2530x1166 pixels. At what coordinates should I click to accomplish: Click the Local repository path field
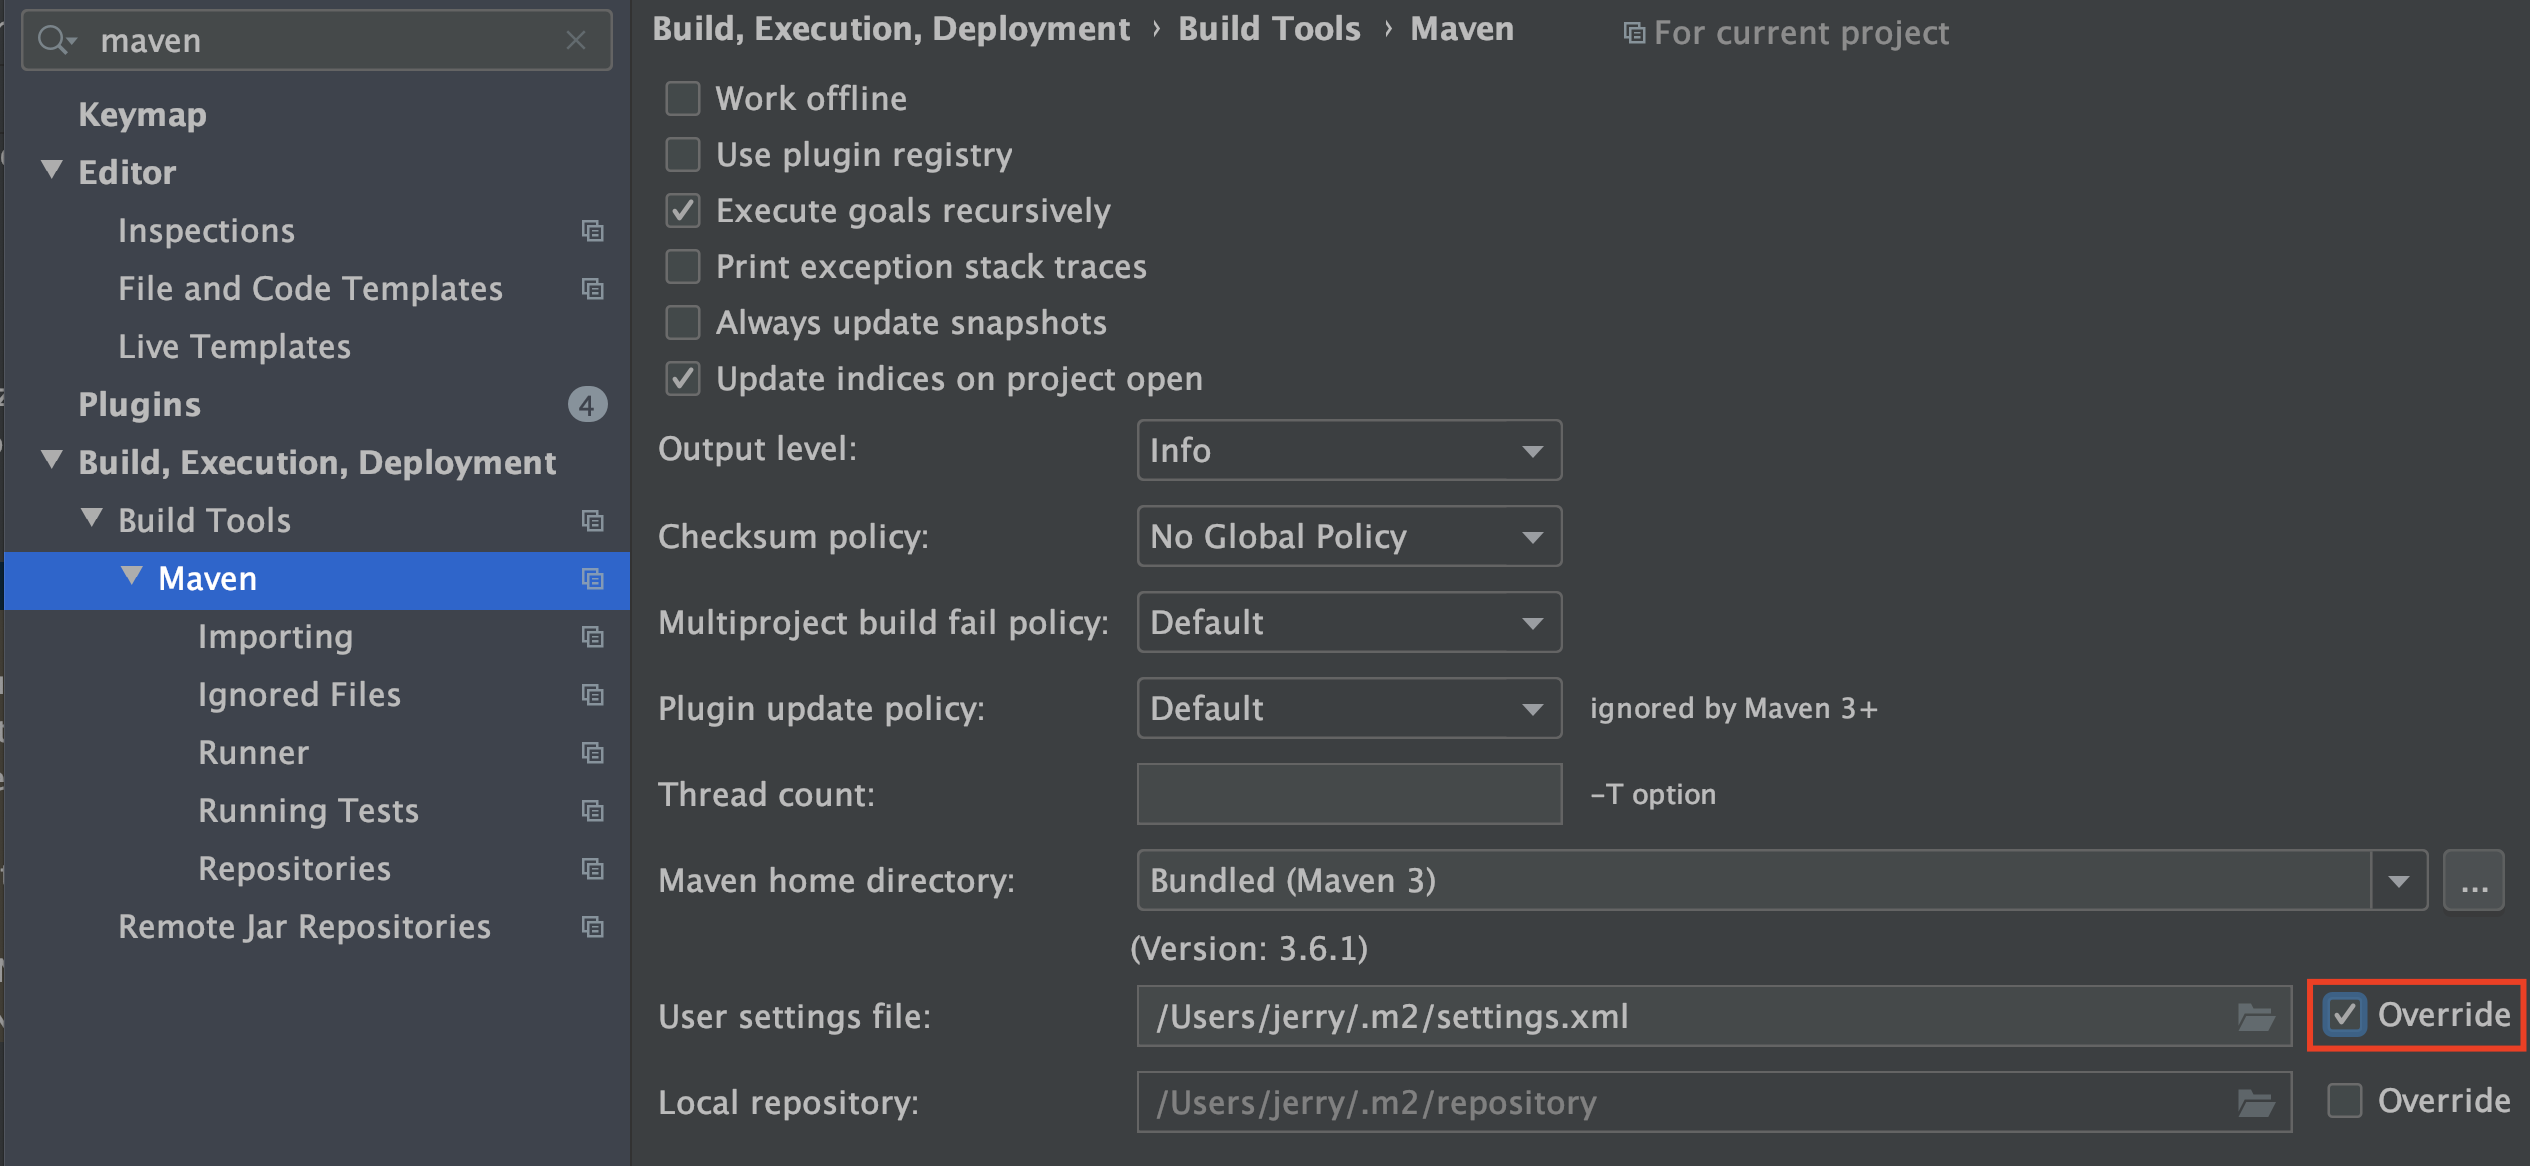tap(1714, 1102)
